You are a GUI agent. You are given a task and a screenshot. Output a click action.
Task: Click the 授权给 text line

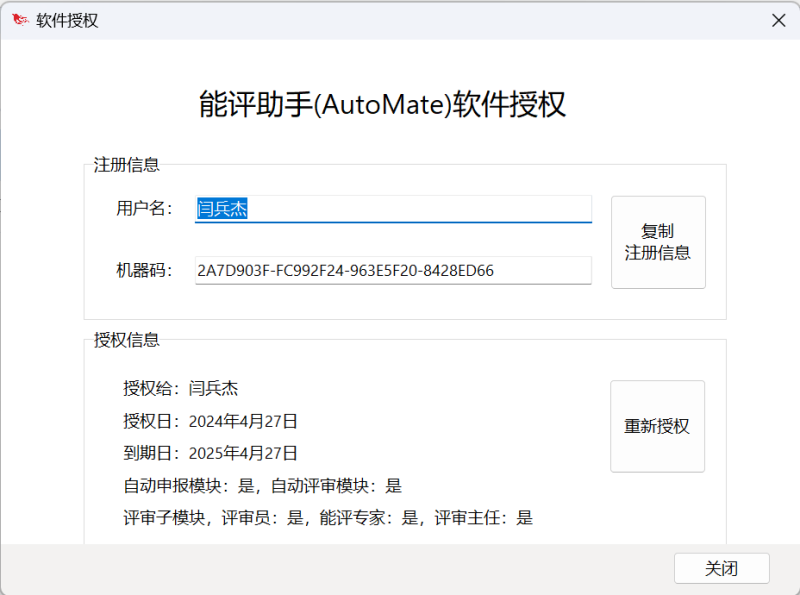181,388
